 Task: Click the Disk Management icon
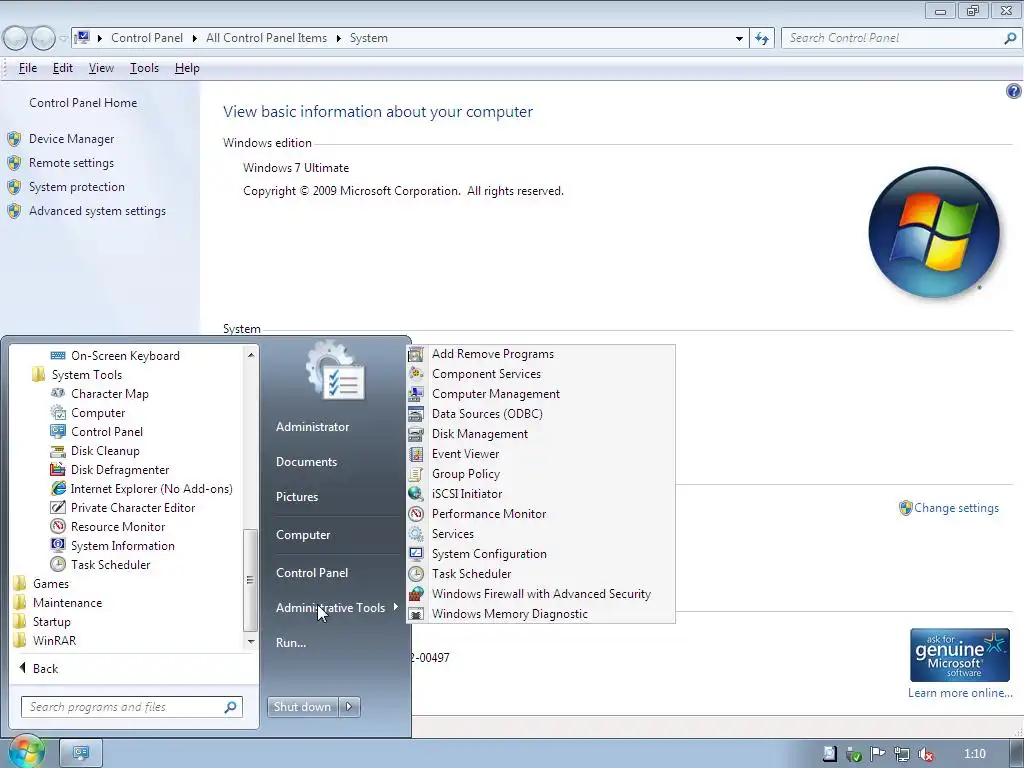(416, 434)
